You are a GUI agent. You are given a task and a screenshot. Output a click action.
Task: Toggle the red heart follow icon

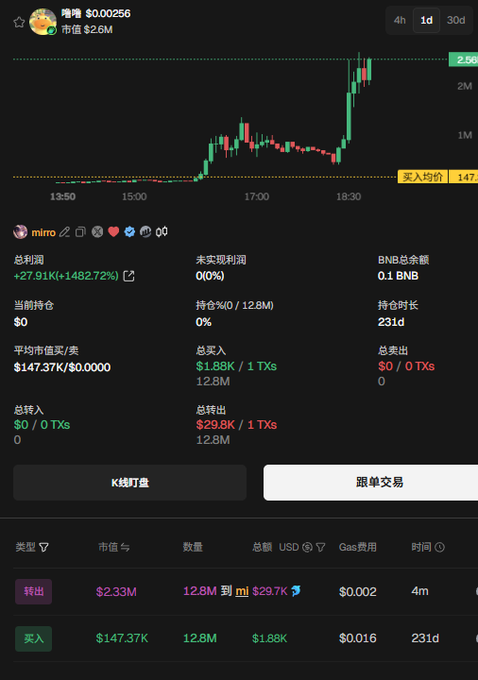(x=114, y=232)
